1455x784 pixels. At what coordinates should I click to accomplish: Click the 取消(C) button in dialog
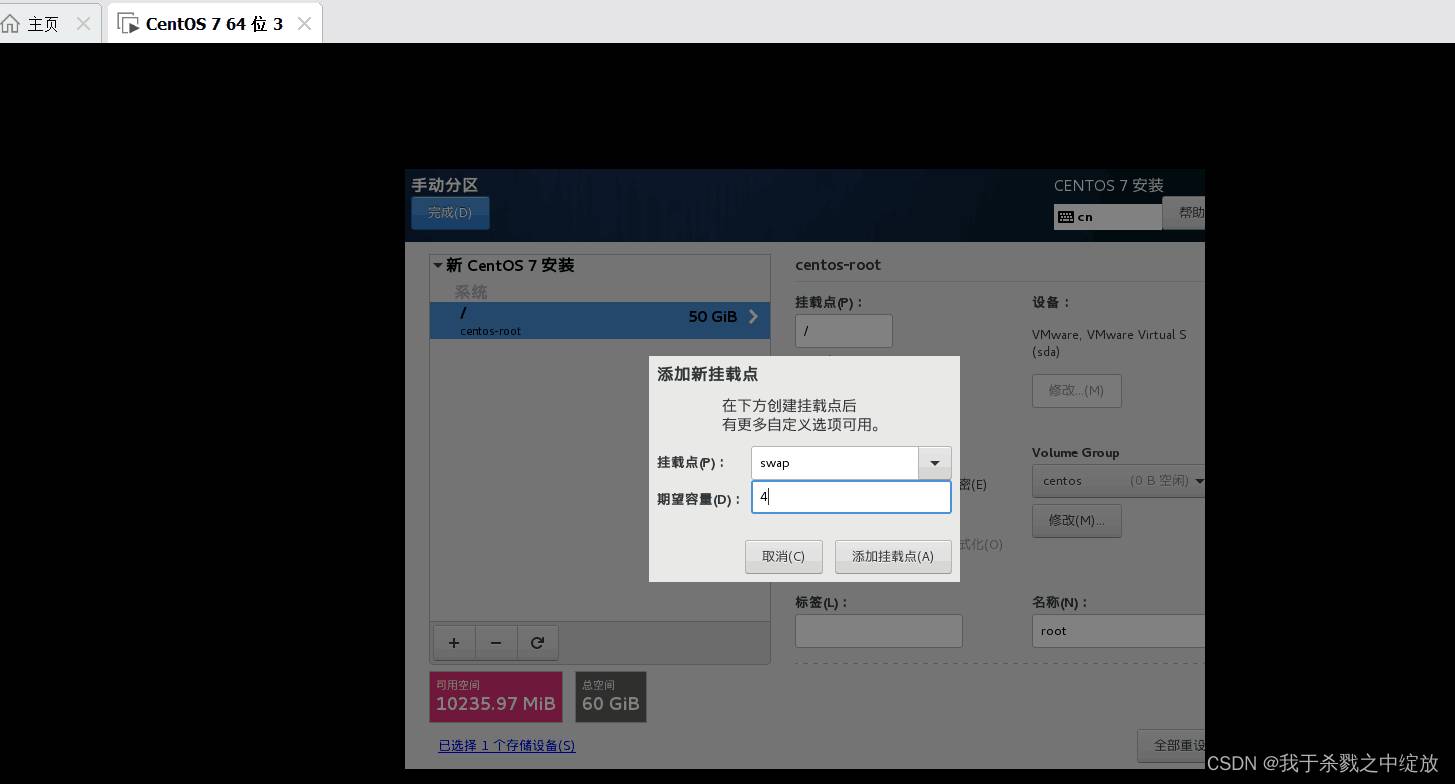pos(783,557)
